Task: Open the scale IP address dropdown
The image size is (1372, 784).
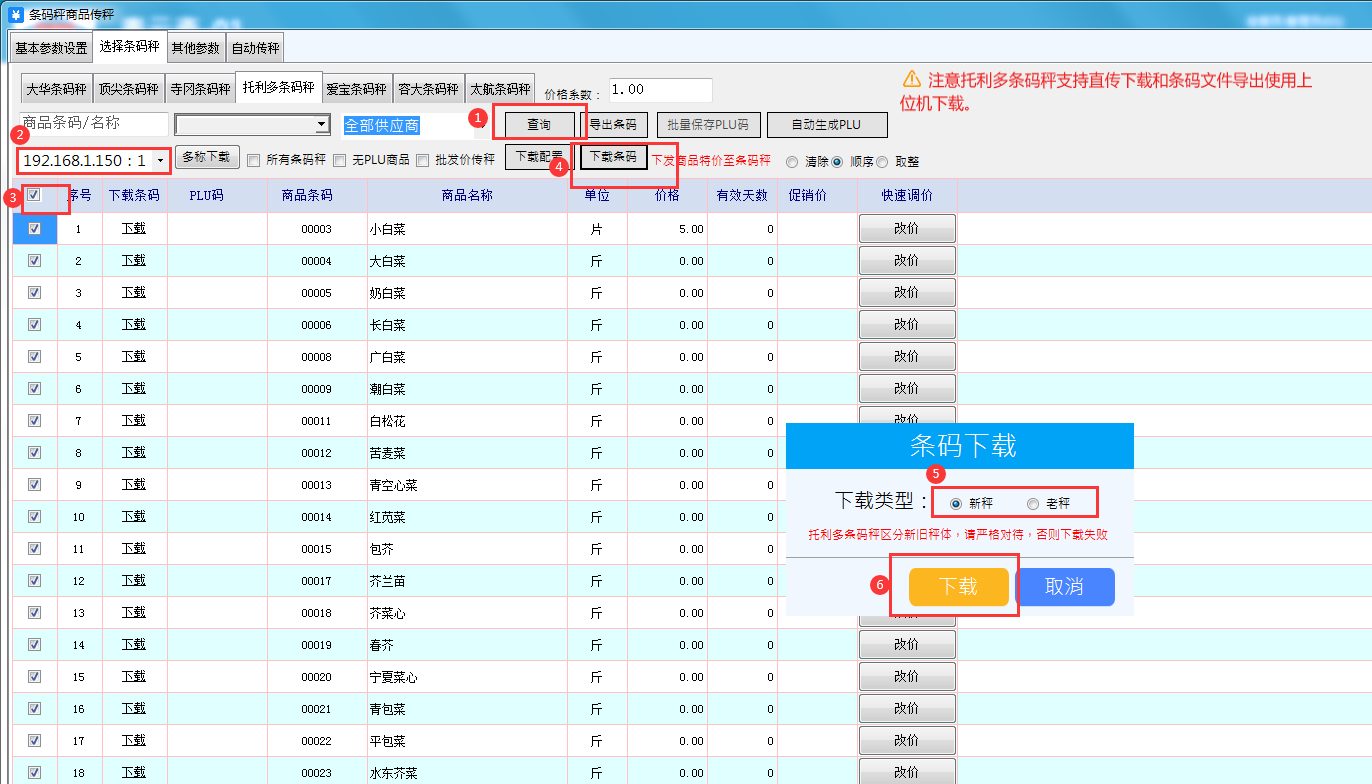Action: [160, 161]
